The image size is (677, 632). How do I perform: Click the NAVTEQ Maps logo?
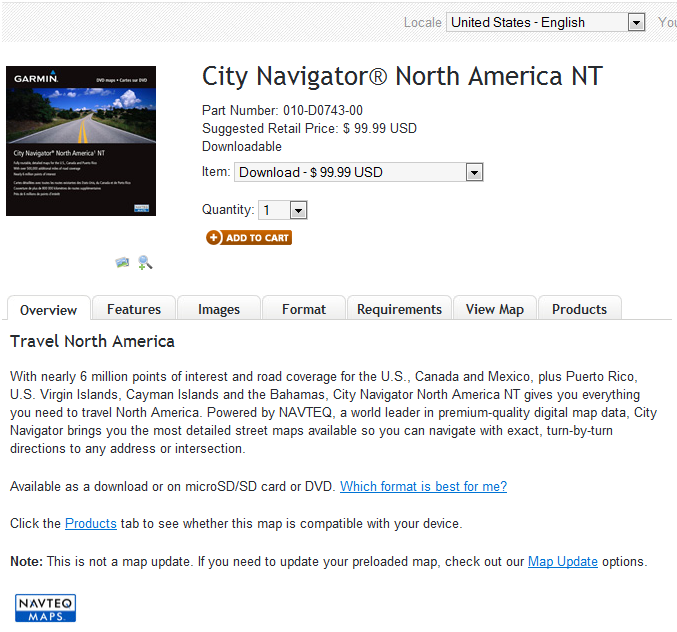coord(46,608)
